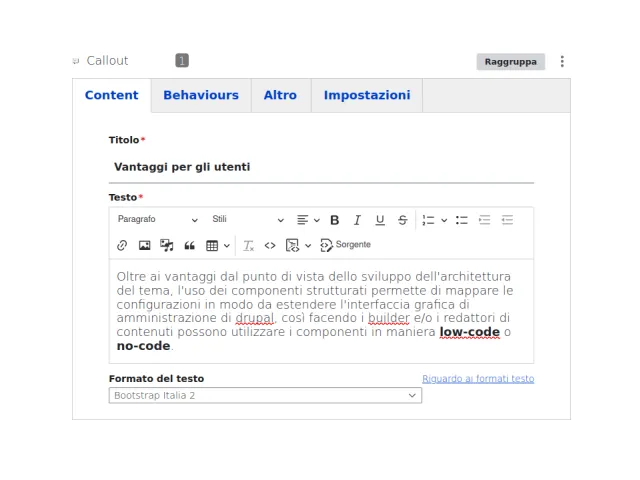The width and height of the screenshot is (640, 480).
Task: Click the underlined word drupal in the text
Action: click(x=255, y=318)
